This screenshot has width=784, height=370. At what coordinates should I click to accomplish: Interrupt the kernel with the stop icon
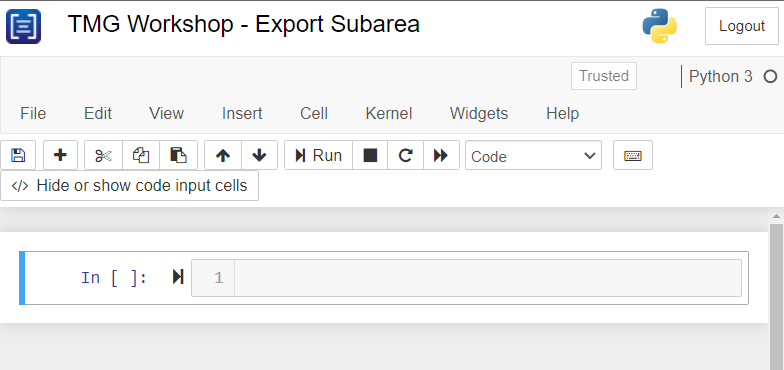(370, 156)
